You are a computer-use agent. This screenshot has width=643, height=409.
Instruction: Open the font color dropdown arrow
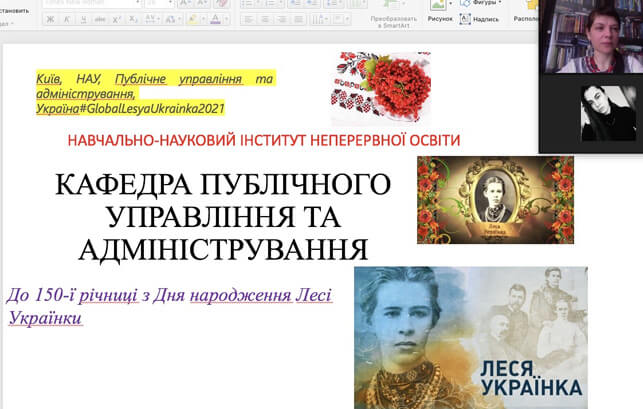point(225,19)
